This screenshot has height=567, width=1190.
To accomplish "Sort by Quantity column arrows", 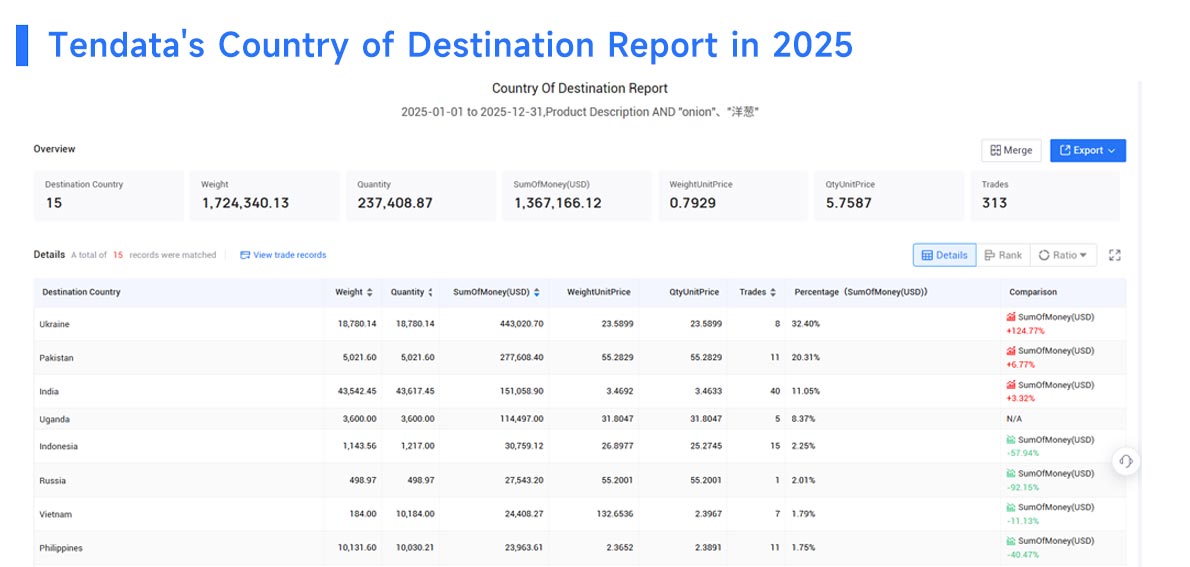I will [430, 292].
